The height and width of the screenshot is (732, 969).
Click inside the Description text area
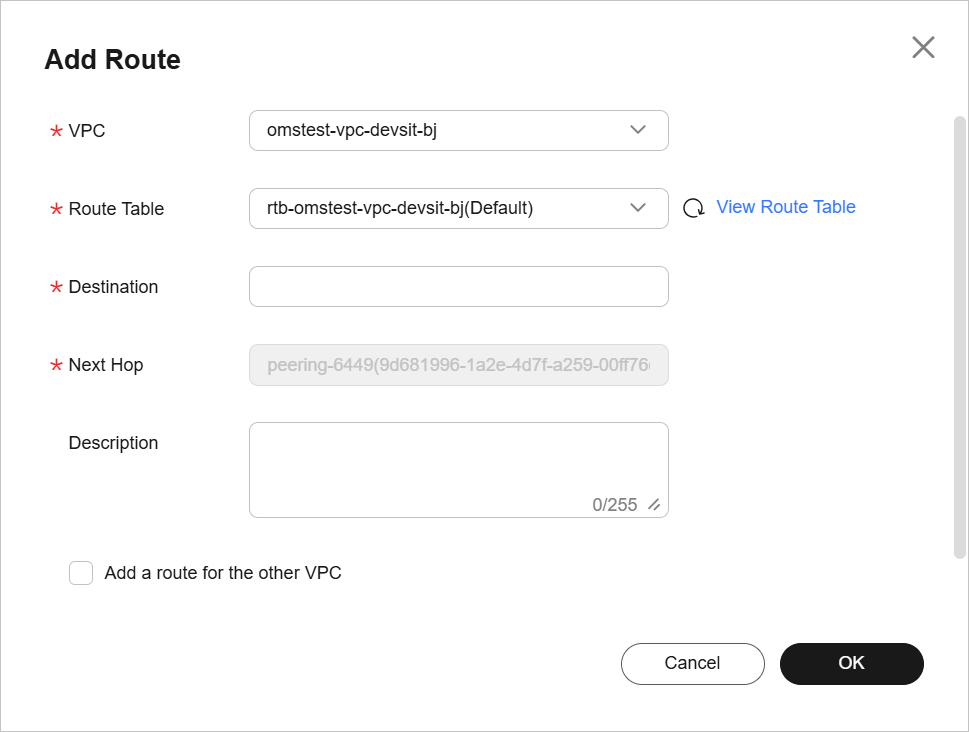458,460
